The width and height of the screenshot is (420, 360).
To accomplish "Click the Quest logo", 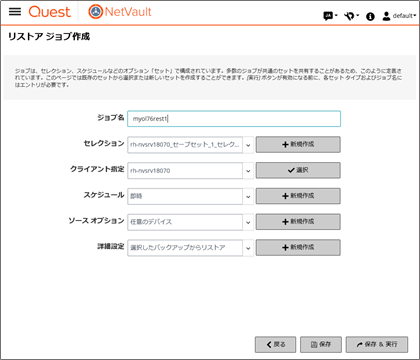I will pos(50,12).
